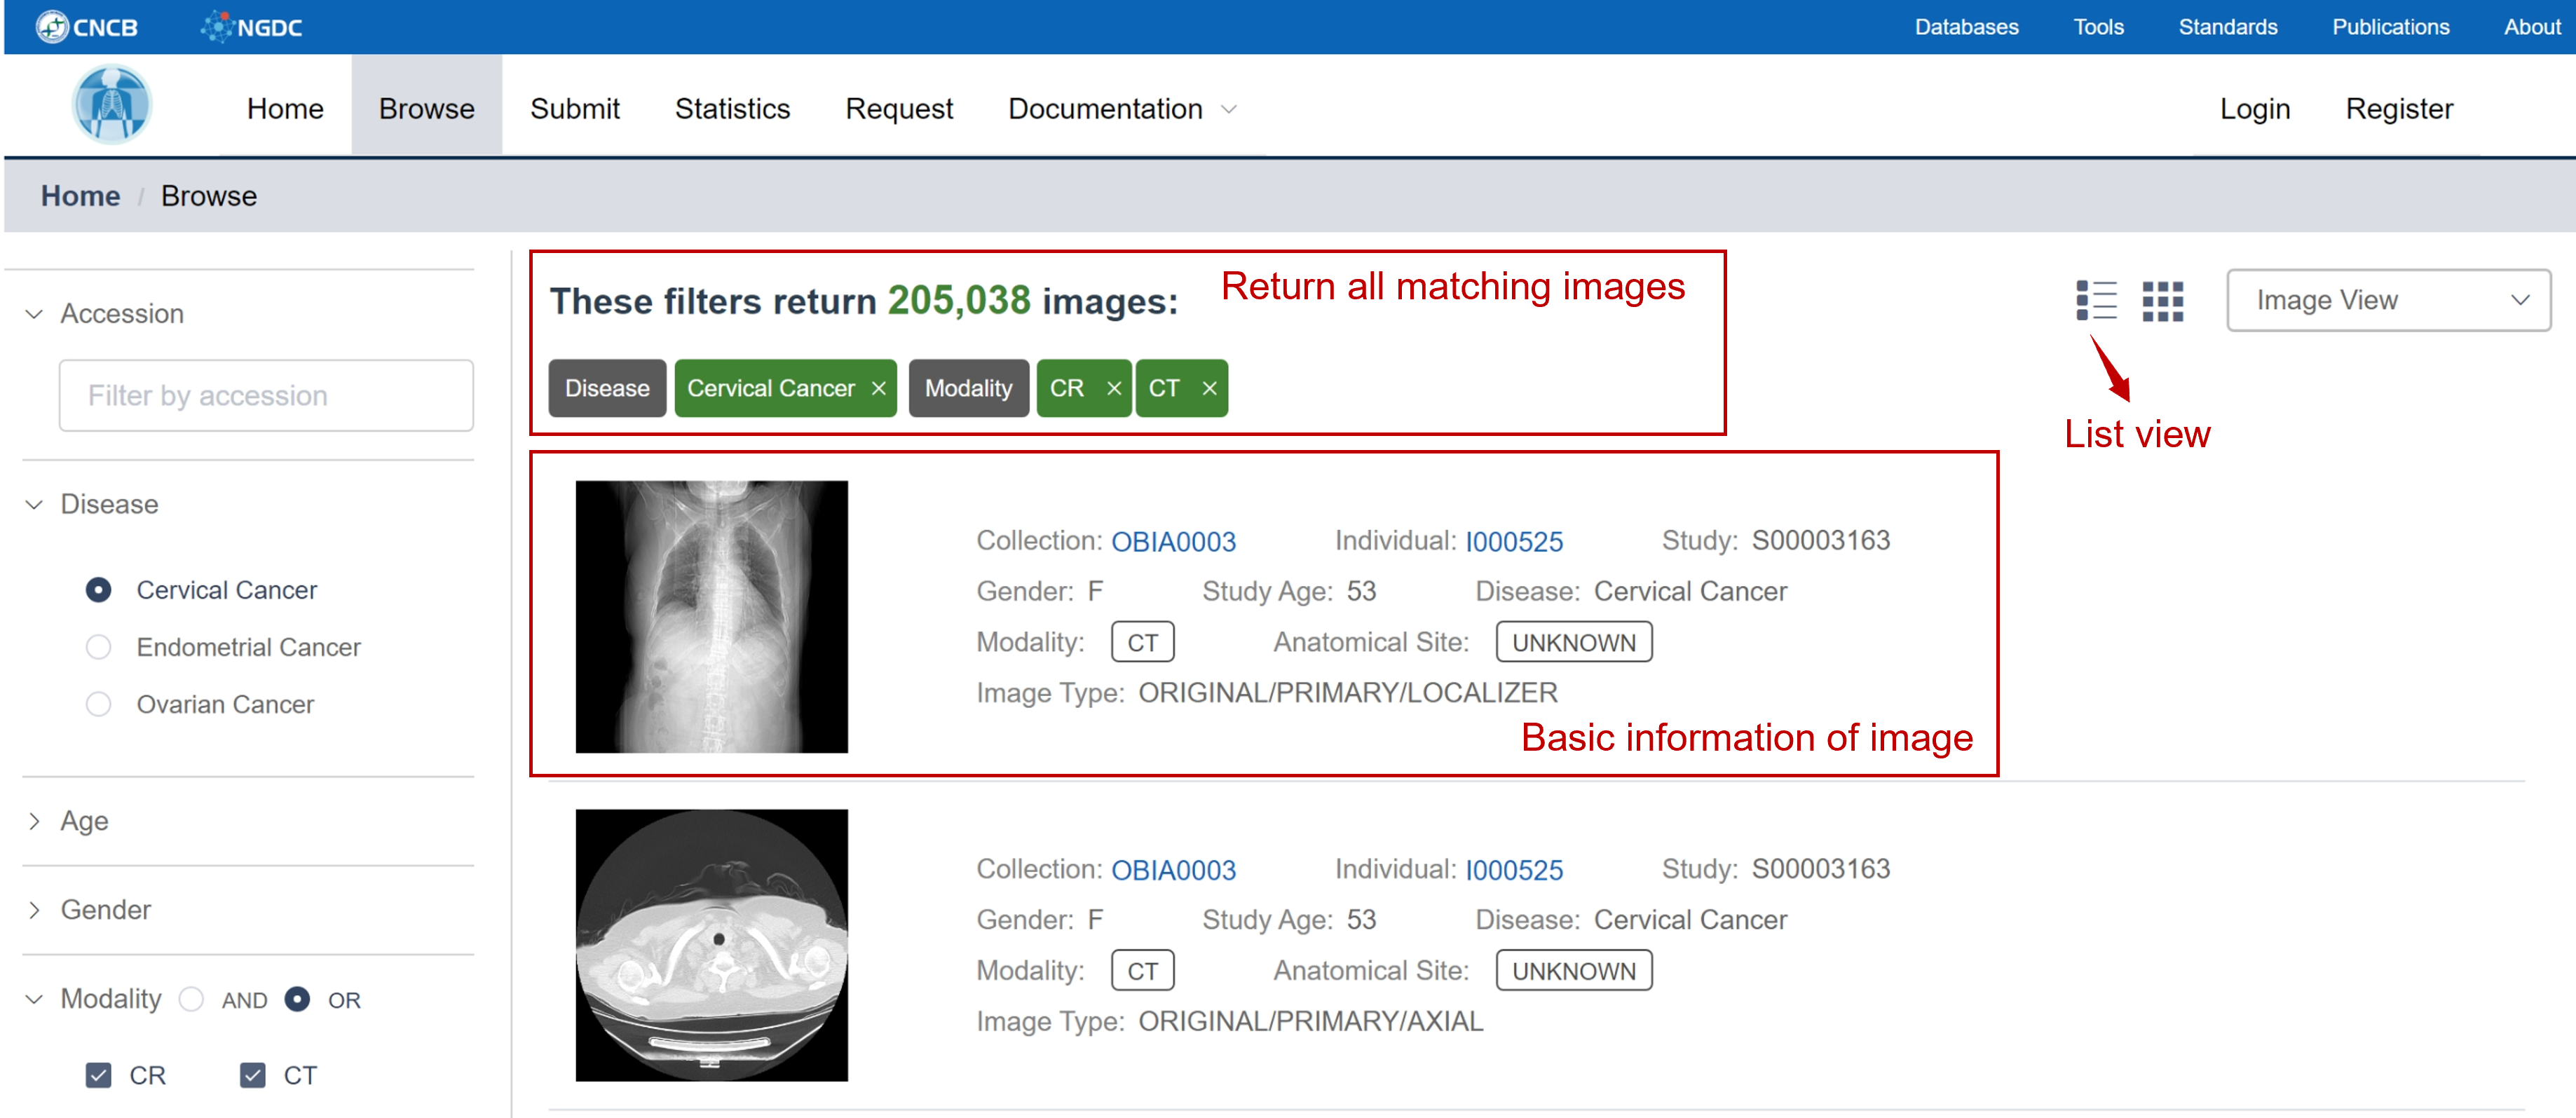Remove the Cervical Cancer filter tag
Screen dimensions: 2576x1118
click(878, 388)
